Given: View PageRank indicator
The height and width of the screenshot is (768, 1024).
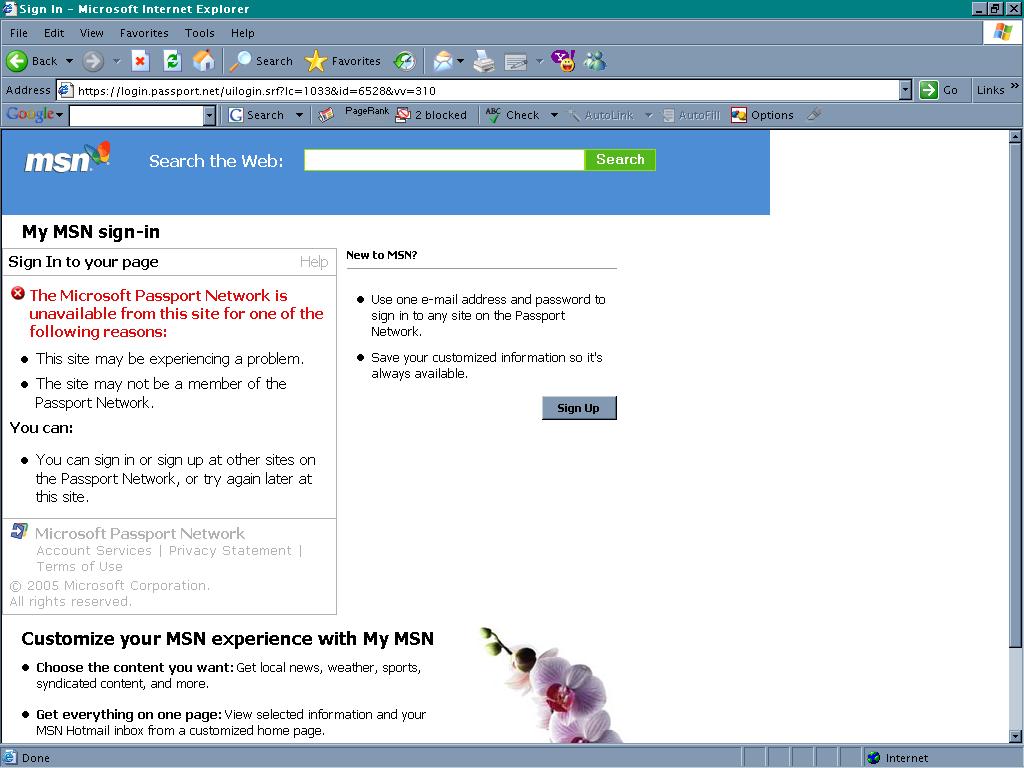Looking at the screenshot, I should pos(367,112).
